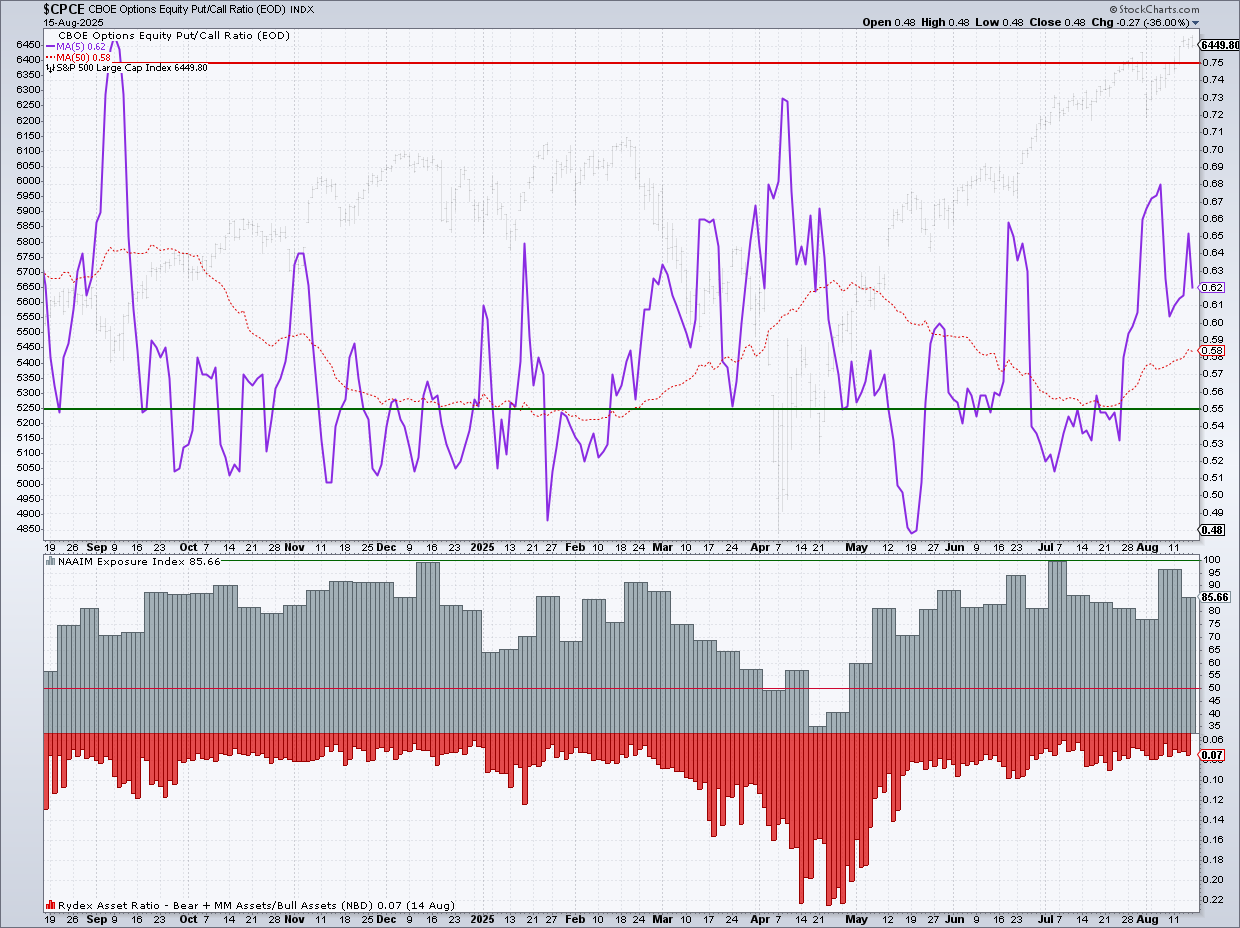
Task: Click the S&P 500 legend candlestick icon
Action: click(50, 68)
